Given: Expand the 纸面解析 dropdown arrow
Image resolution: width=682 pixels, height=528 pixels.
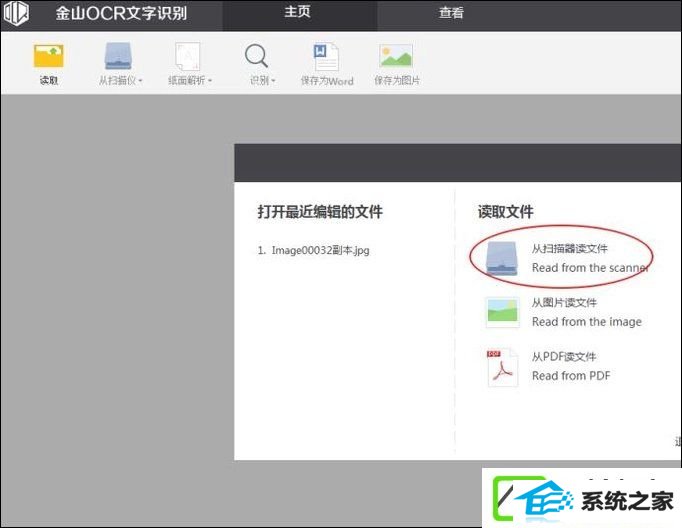Looking at the screenshot, I should pos(210,81).
